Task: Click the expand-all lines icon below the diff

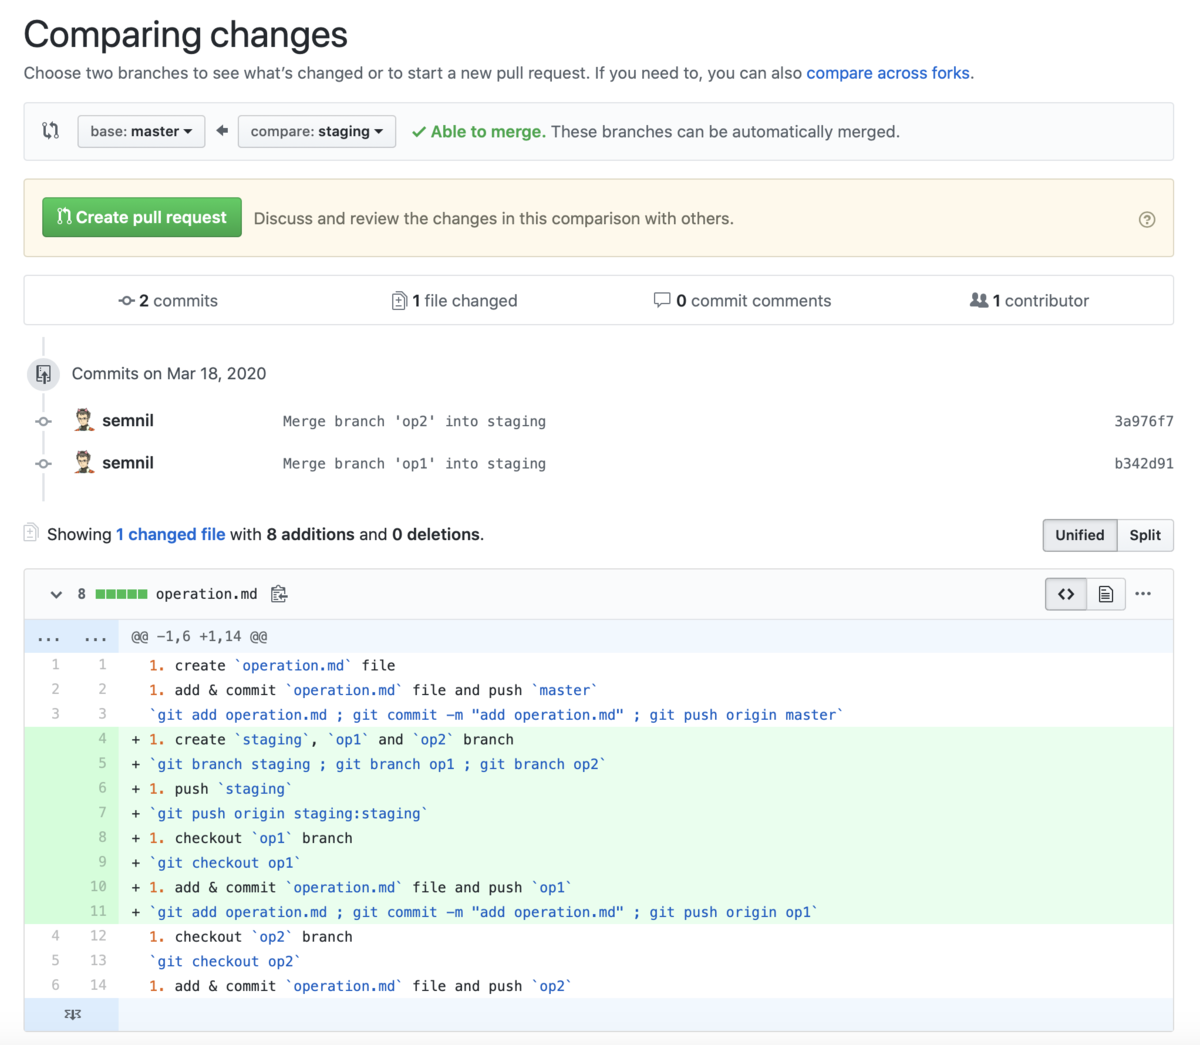Action: pos(72,1014)
